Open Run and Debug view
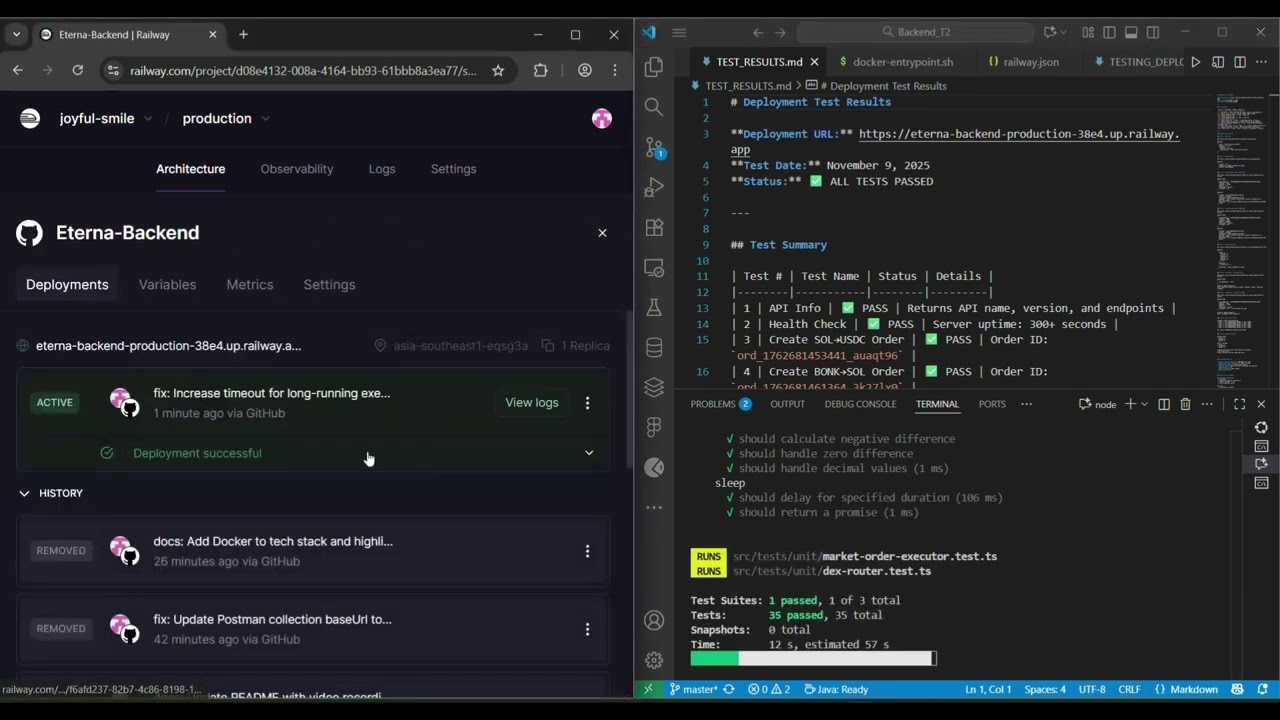1280x720 pixels. point(654,187)
